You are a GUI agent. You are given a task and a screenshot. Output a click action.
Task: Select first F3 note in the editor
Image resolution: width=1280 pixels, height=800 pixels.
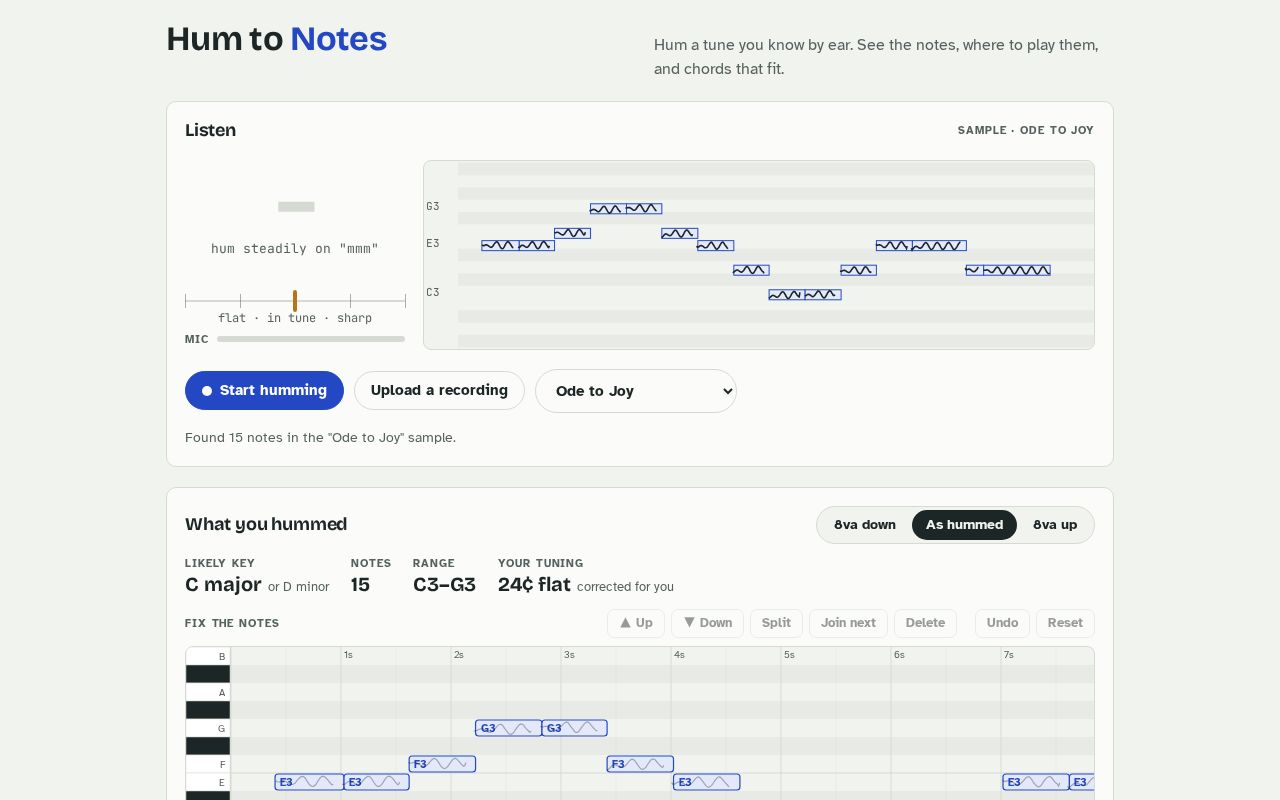[442, 764]
